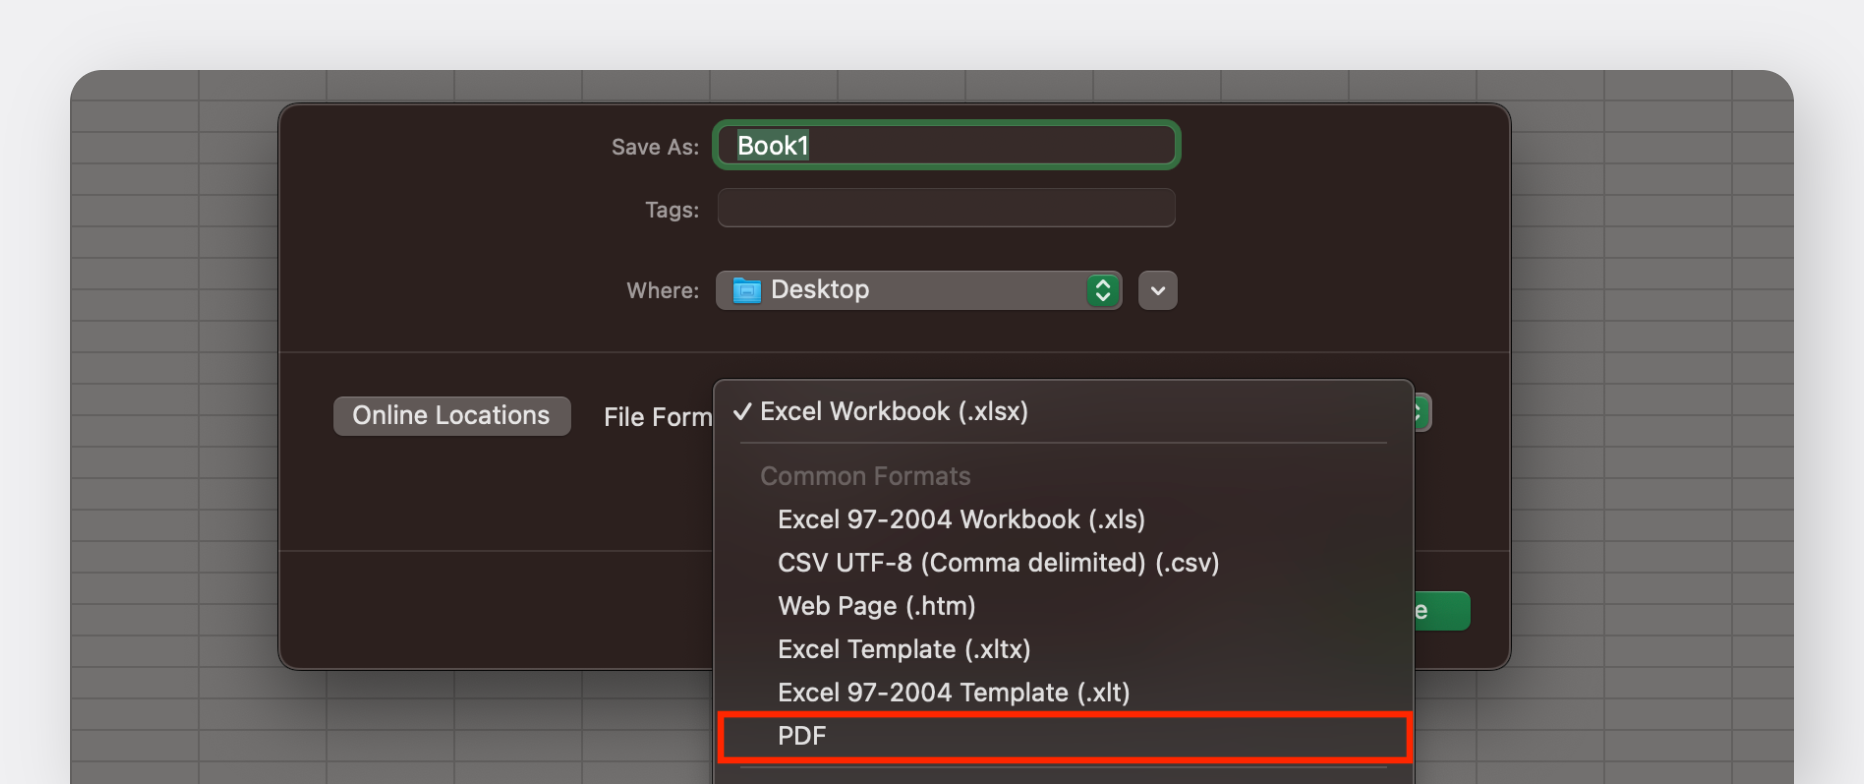Screen dimensions: 1864x784
Task: Click the Save As label text
Action: pyautogui.click(x=654, y=148)
